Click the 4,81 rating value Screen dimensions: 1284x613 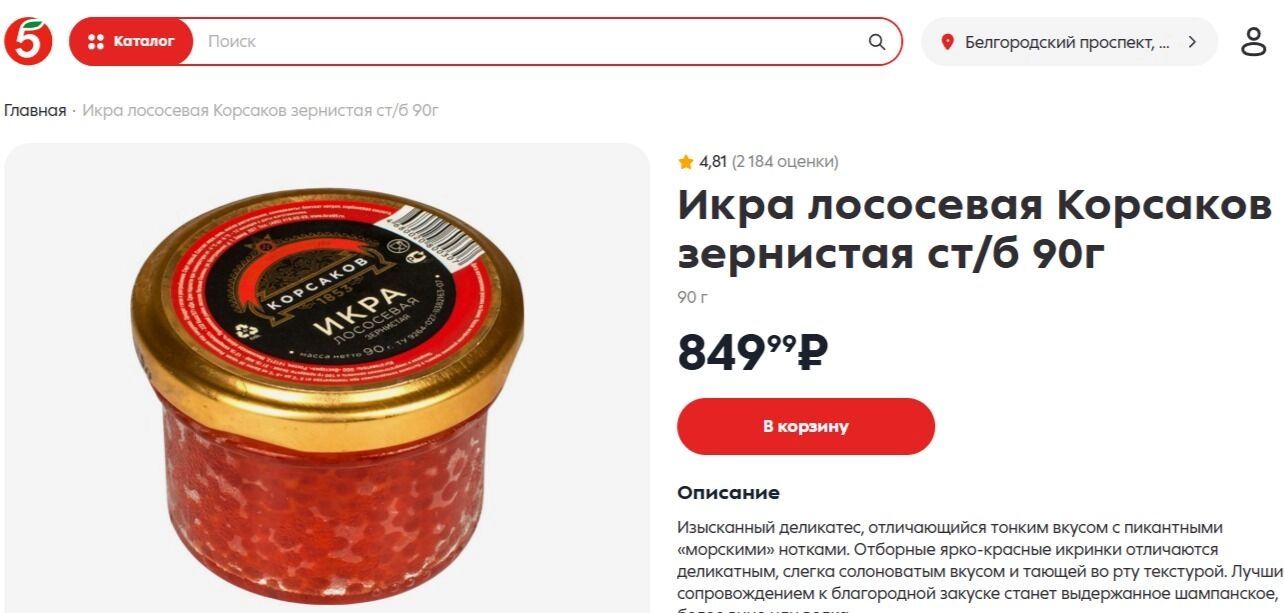point(713,161)
